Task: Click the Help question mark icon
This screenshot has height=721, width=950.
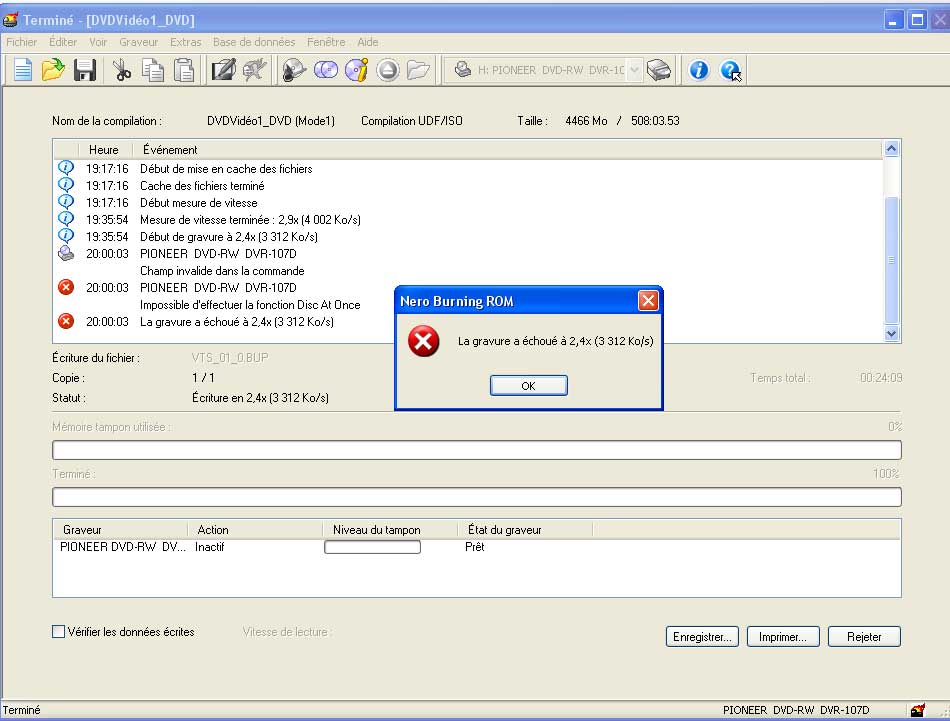Action: [731, 70]
